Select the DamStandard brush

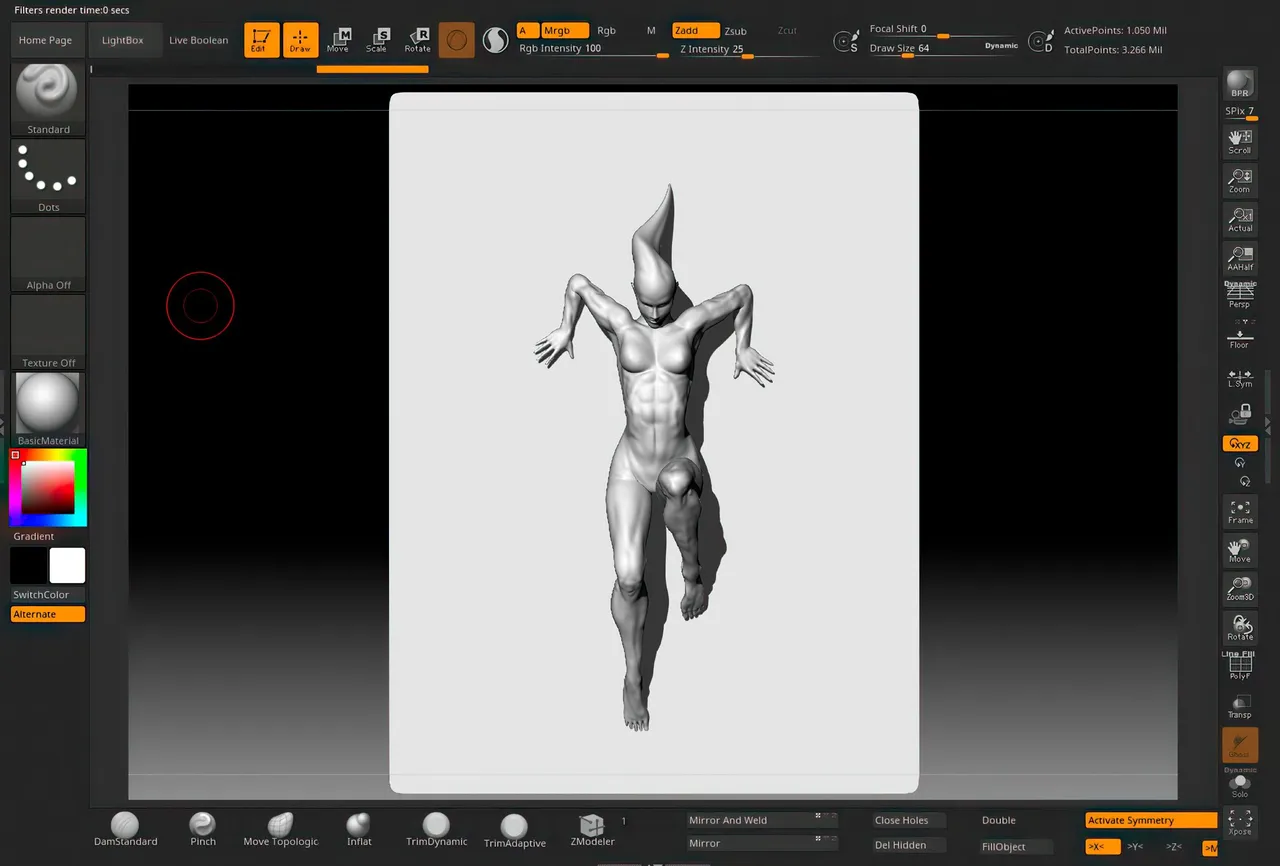(125, 829)
